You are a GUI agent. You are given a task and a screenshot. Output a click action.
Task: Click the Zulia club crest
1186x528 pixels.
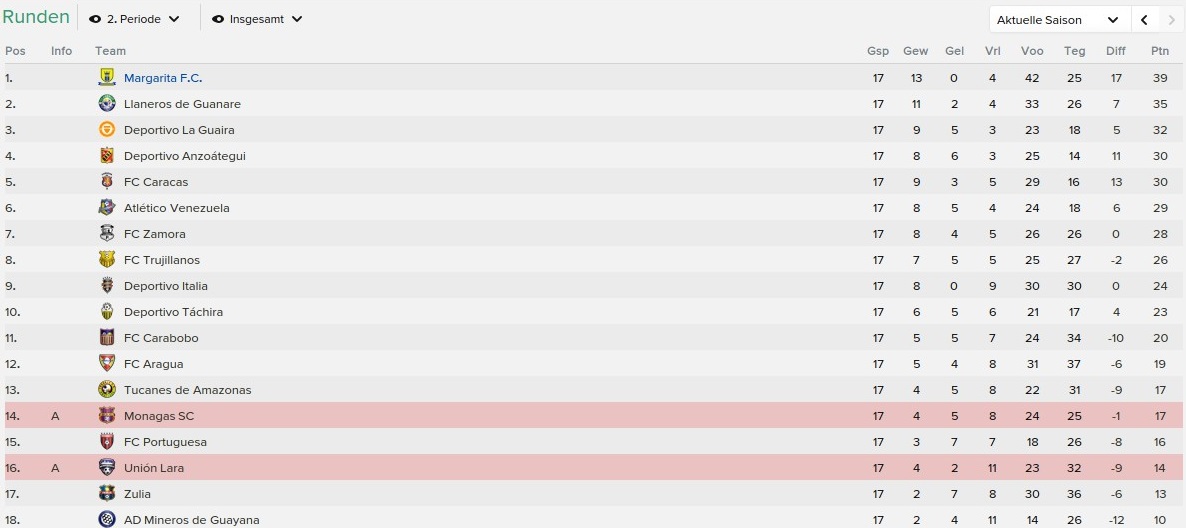[107, 493]
